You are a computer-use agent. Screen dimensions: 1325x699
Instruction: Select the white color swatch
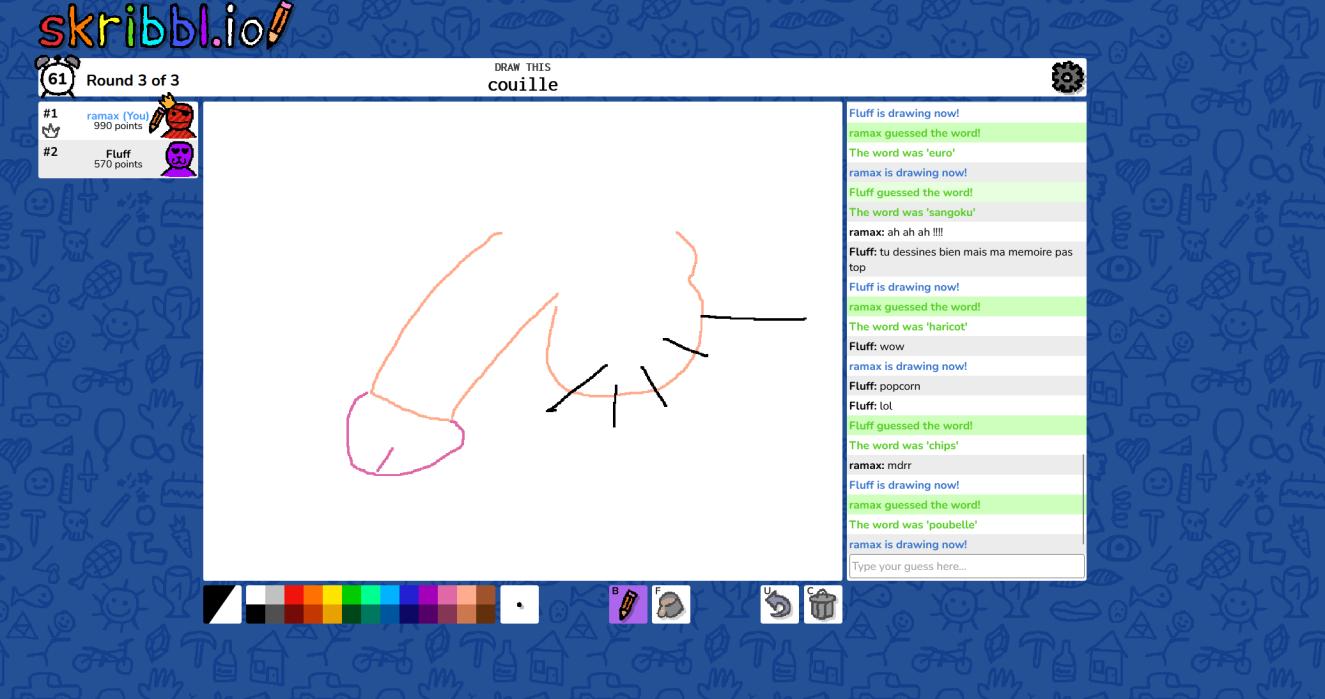click(x=256, y=595)
